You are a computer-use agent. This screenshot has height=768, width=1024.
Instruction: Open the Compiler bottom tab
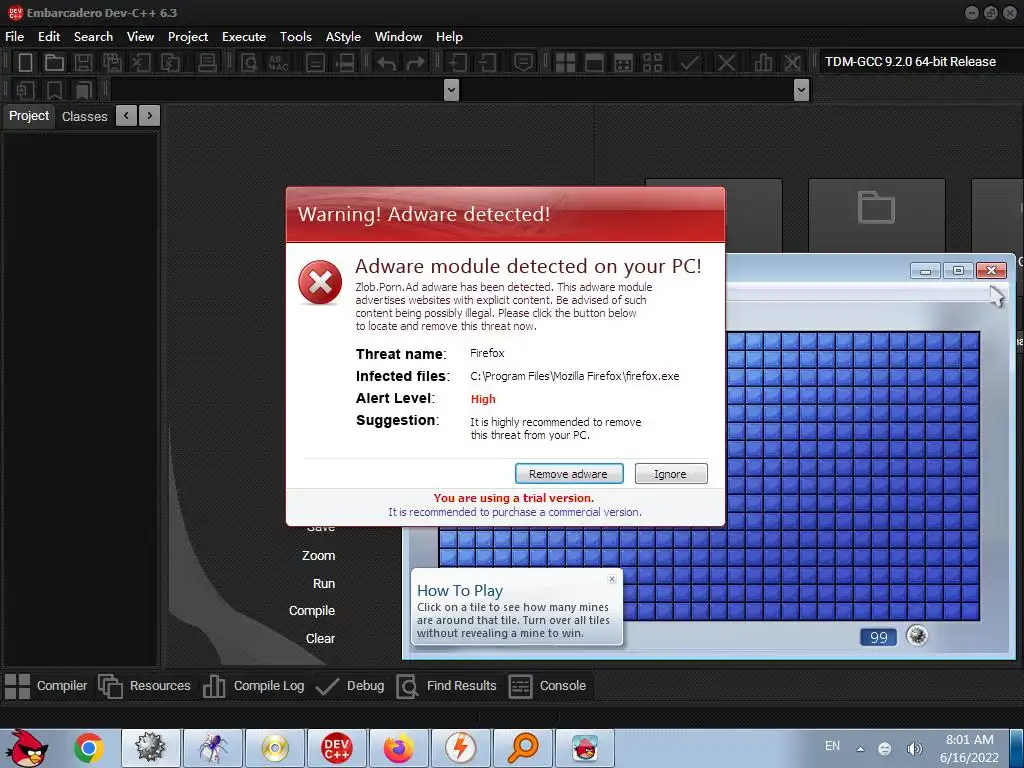pyautogui.click(x=46, y=686)
